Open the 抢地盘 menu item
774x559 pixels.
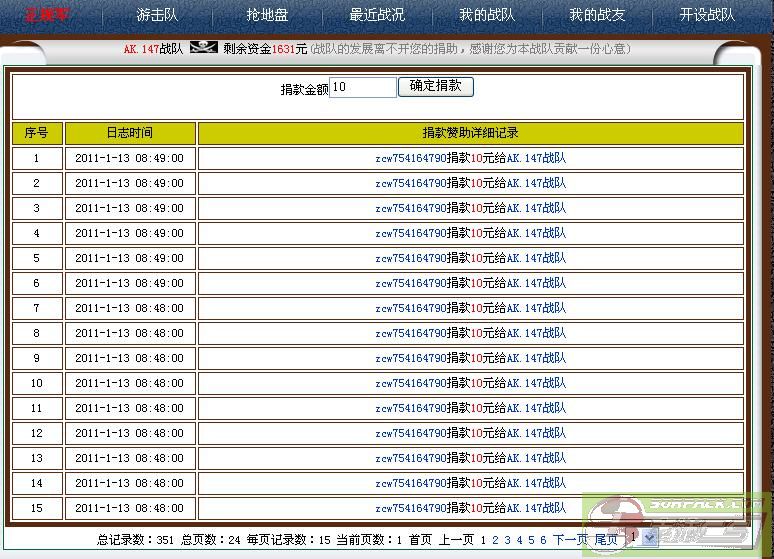[267, 15]
